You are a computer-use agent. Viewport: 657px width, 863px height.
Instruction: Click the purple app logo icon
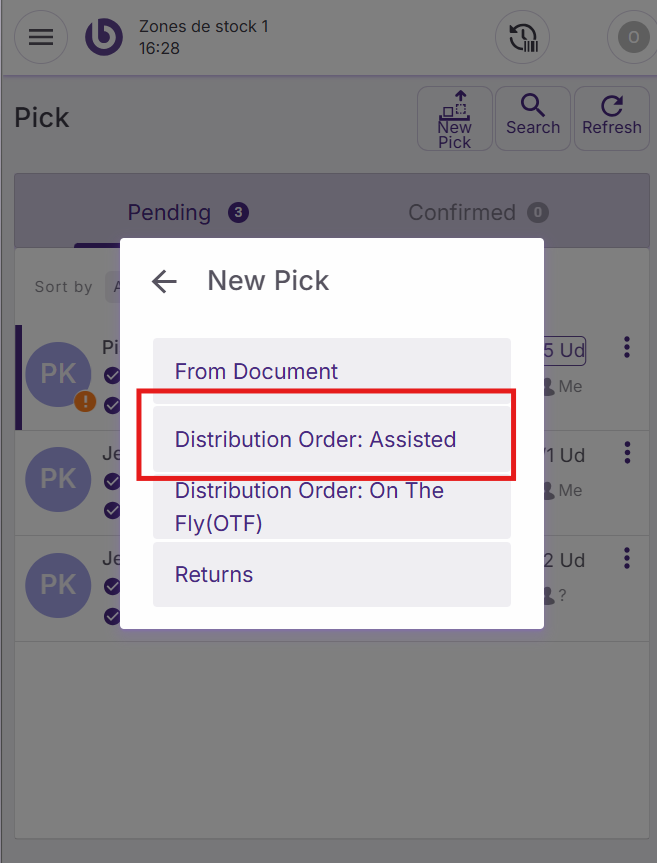coord(104,38)
